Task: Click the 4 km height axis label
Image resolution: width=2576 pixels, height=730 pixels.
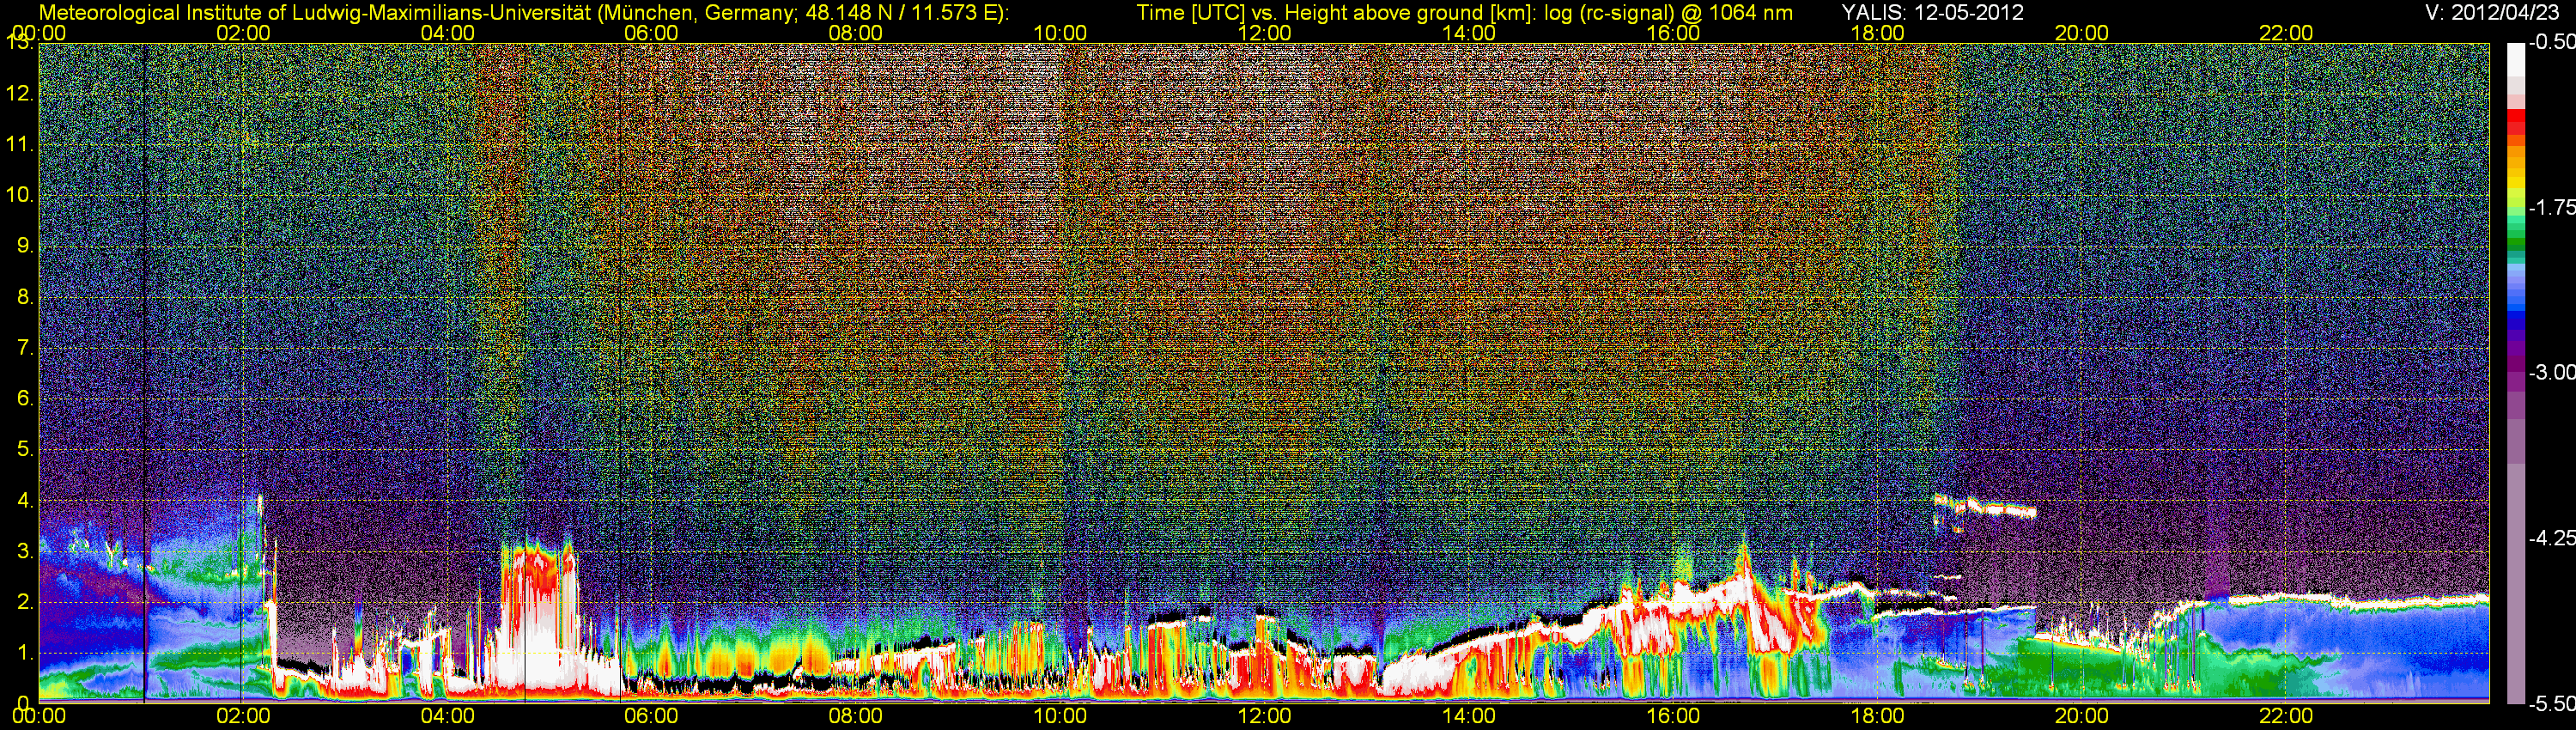Action: pyautogui.click(x=24, y=500)
